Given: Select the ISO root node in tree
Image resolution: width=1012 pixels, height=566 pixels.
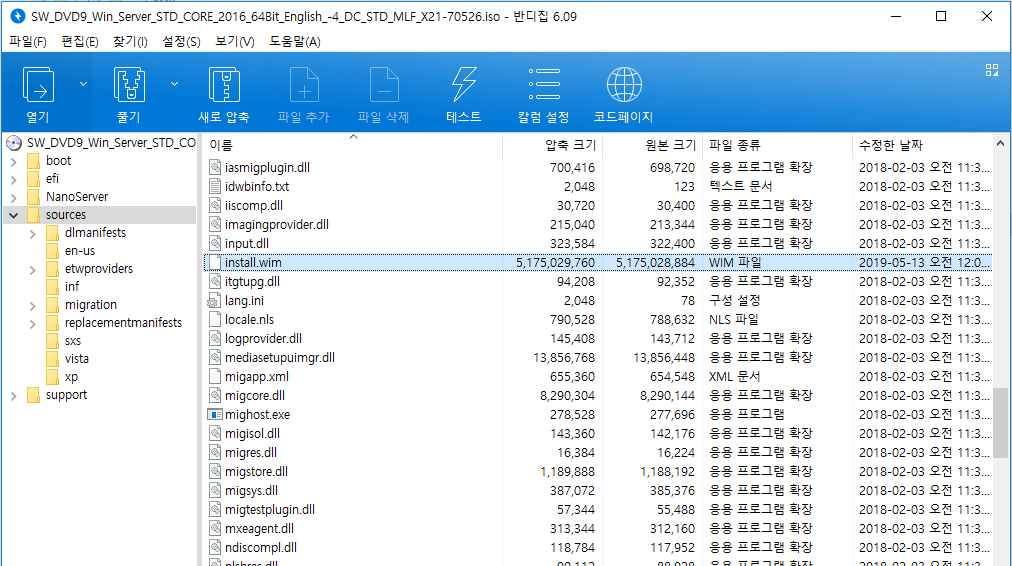Looking at the screenshot, I should [111, 143].
